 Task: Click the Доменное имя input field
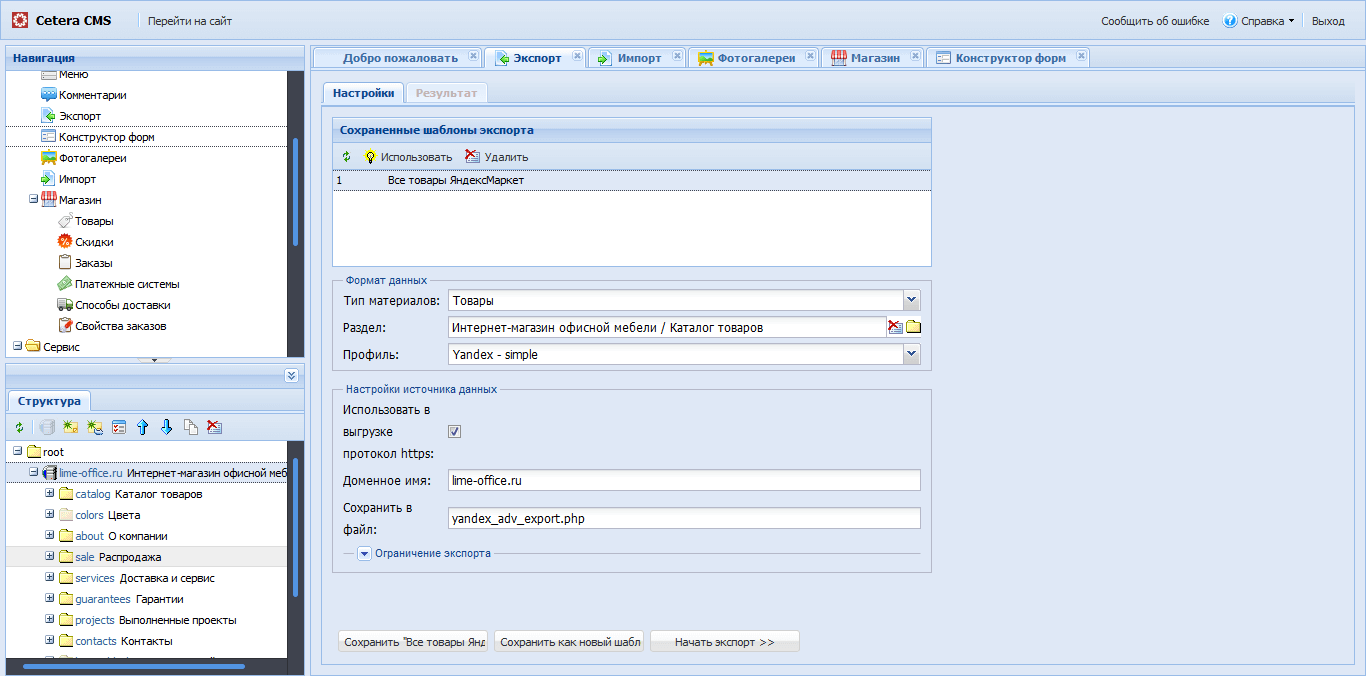(x=684, y=481)
